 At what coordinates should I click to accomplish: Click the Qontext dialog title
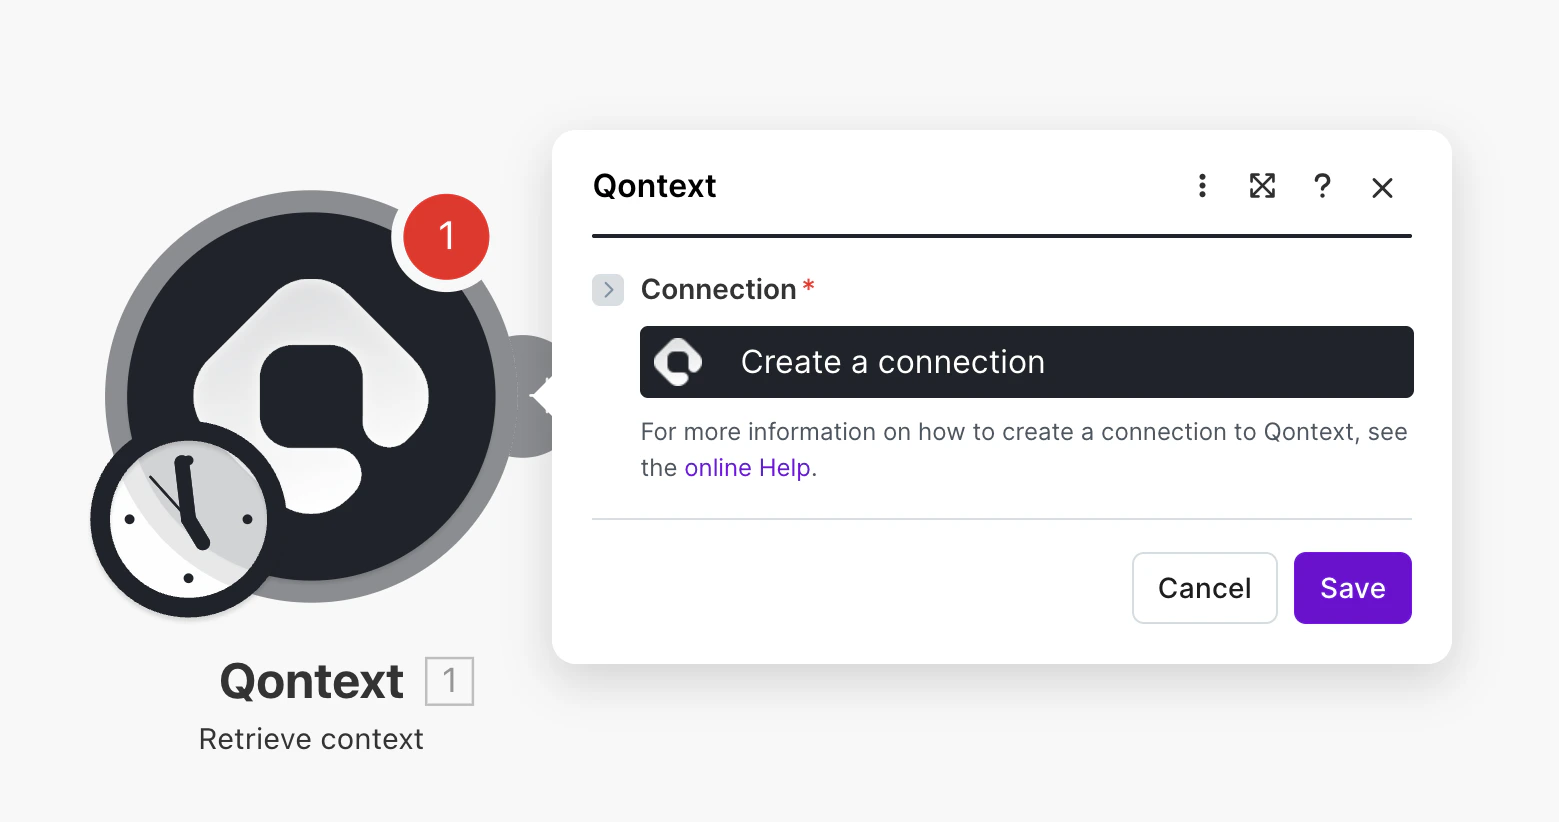point(654,187)
